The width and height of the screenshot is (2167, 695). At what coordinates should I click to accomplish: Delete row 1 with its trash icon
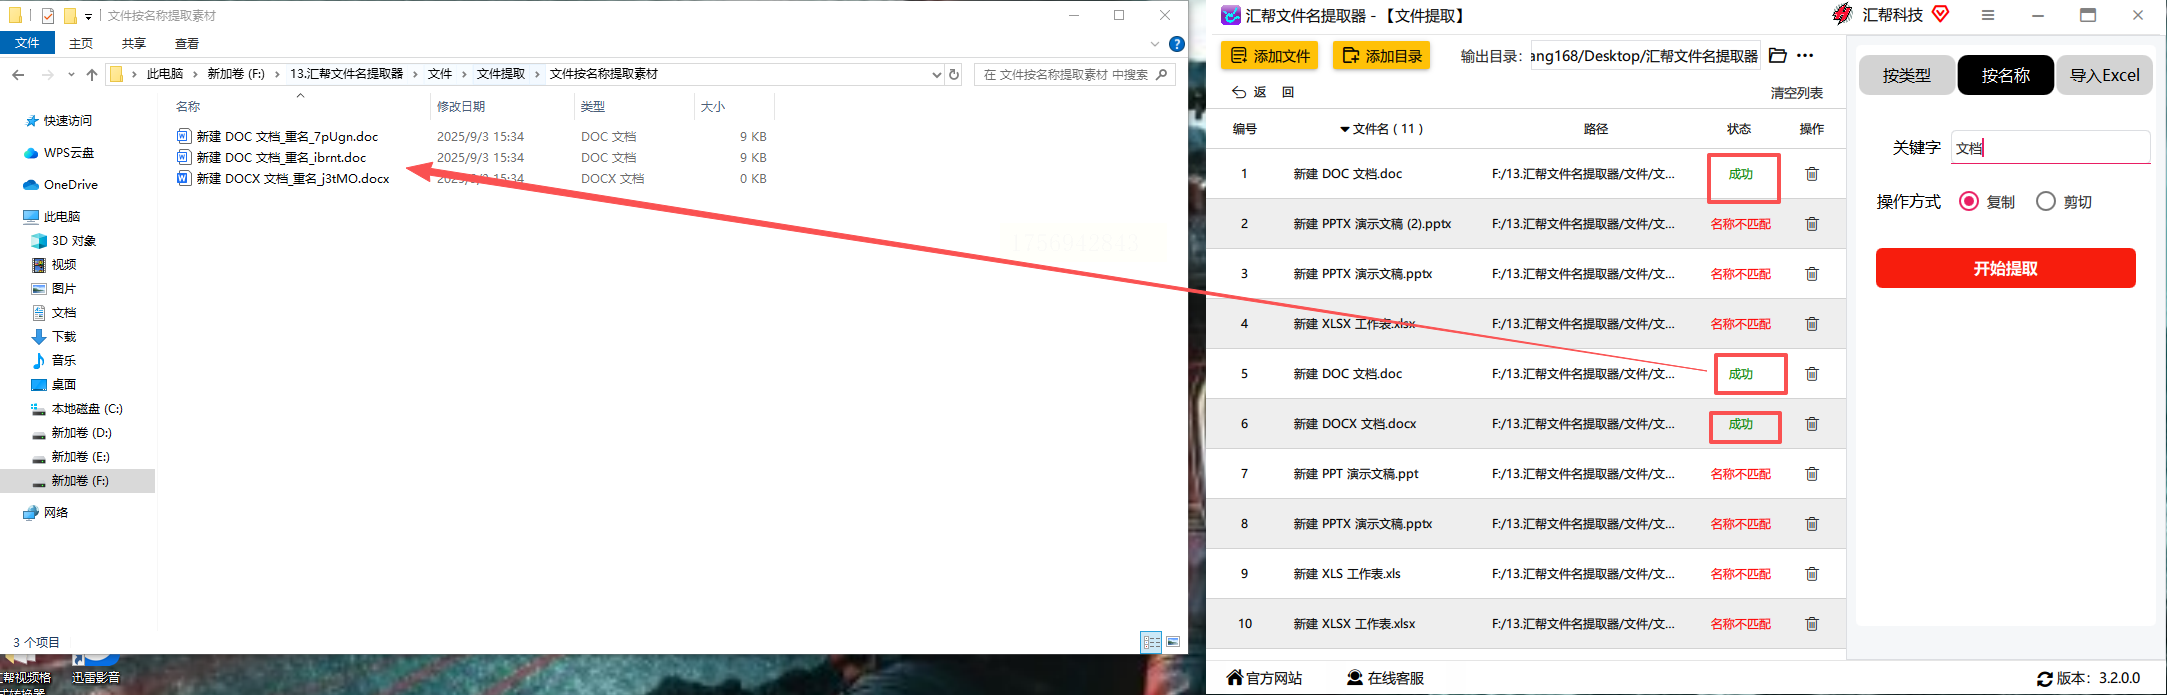(1811, 174)
